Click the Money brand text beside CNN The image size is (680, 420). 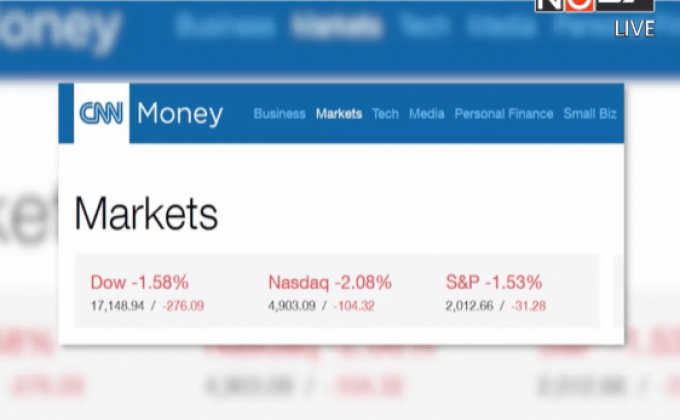tap(180, 114)
